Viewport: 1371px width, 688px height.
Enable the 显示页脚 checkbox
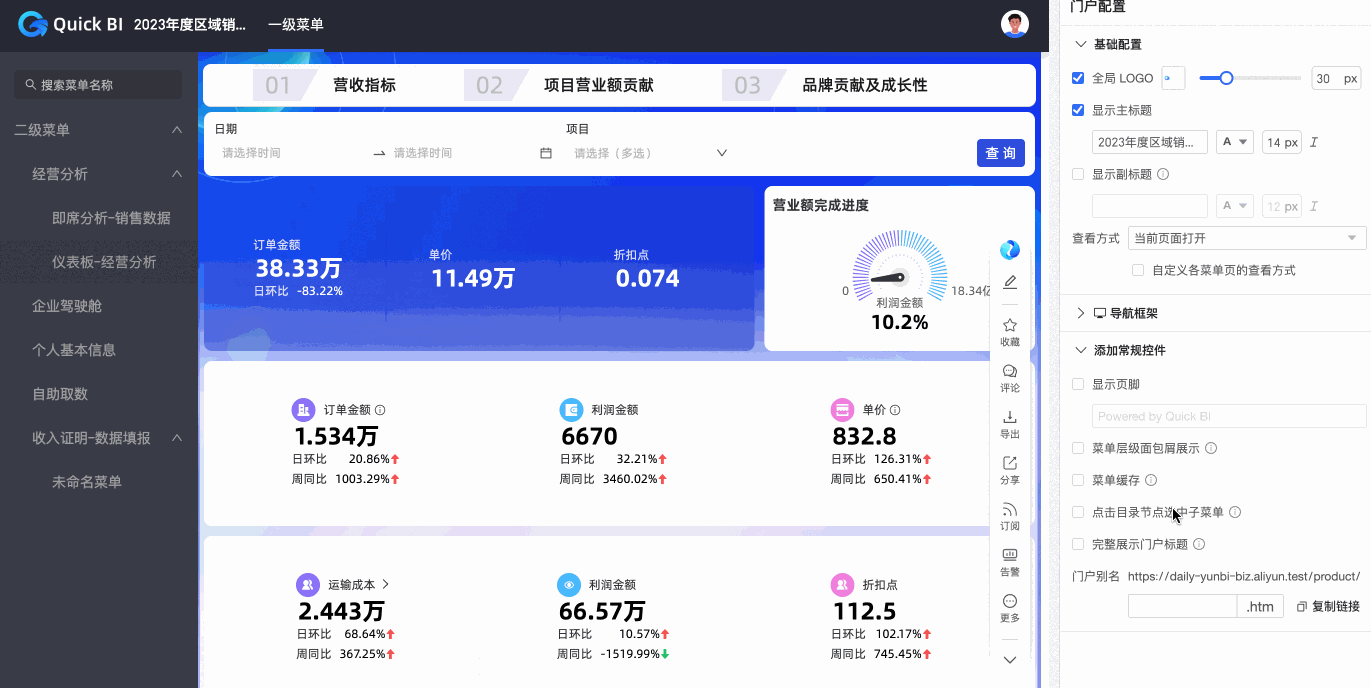(x=1078, y=384)
